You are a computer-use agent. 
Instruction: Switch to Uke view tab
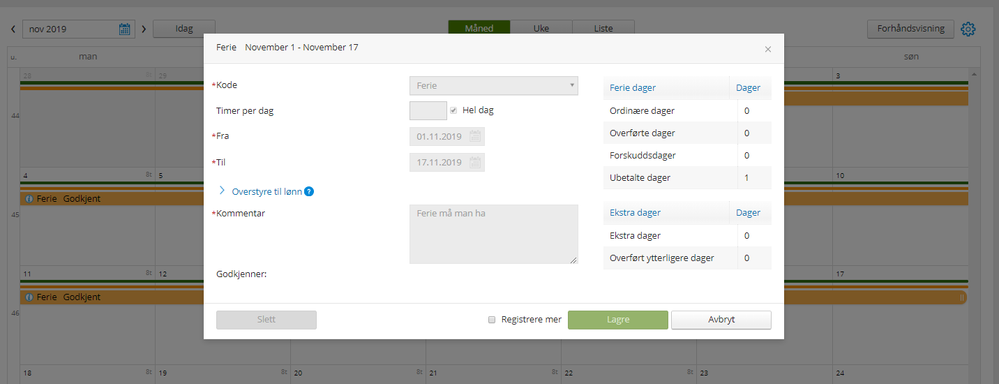(542, 29)
